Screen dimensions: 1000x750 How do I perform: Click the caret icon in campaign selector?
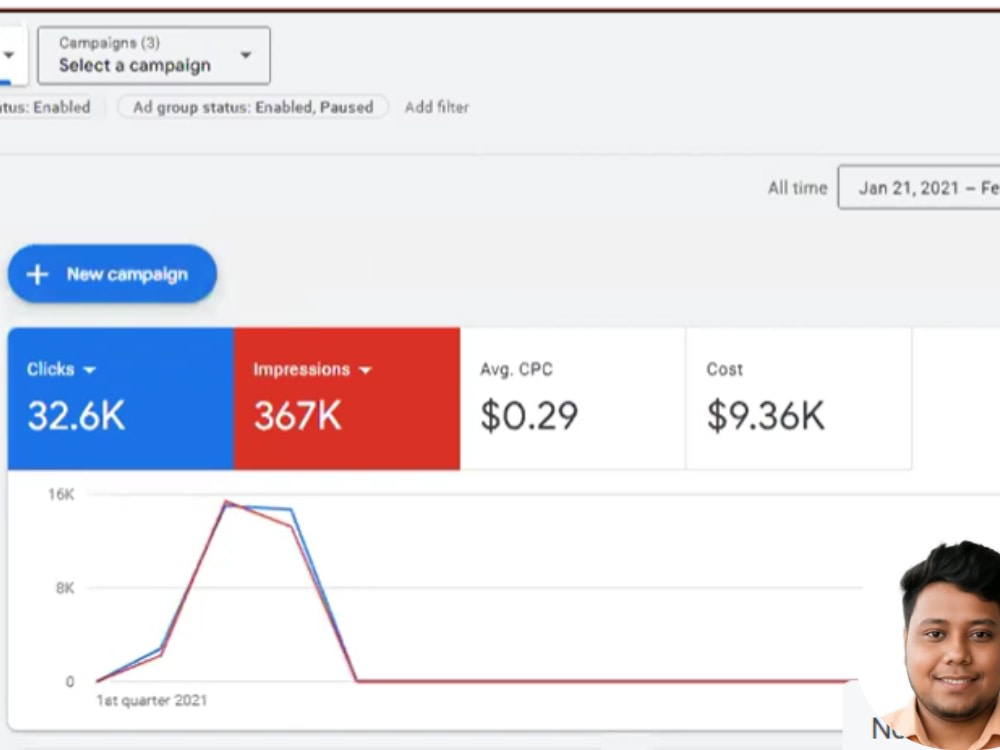click(246, 55)
